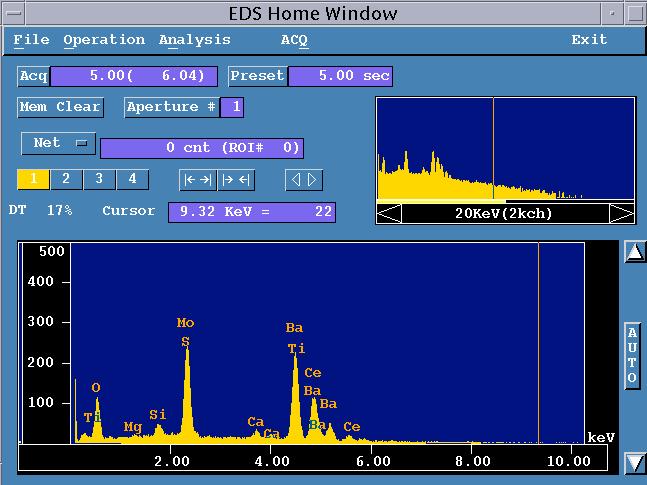This screenshot has width=647, height=485.
Task: Click the Mo peak label
Action: tap(185, 323)
